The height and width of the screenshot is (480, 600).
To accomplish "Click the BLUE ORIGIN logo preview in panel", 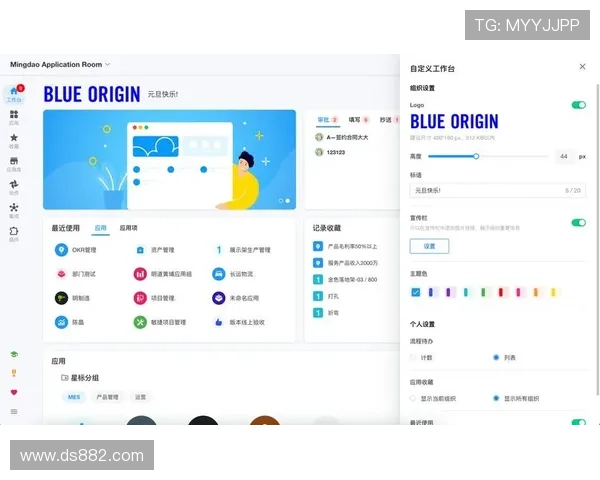I will point(454,122).
